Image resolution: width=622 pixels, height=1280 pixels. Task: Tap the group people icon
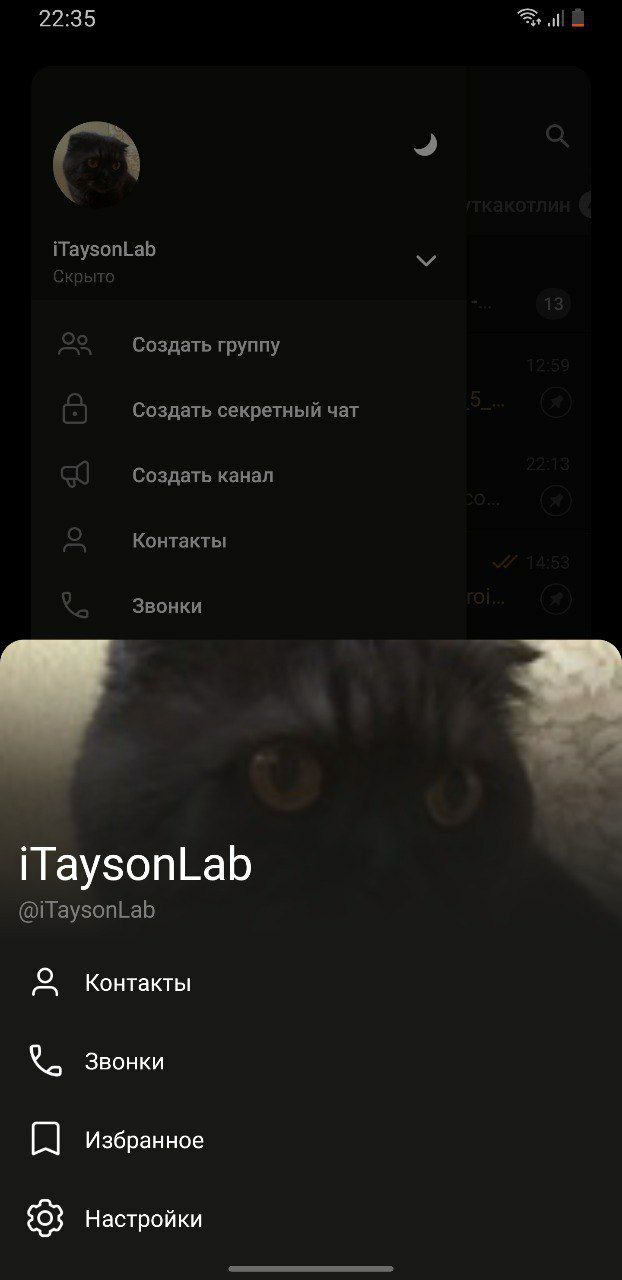click(75, 345)
